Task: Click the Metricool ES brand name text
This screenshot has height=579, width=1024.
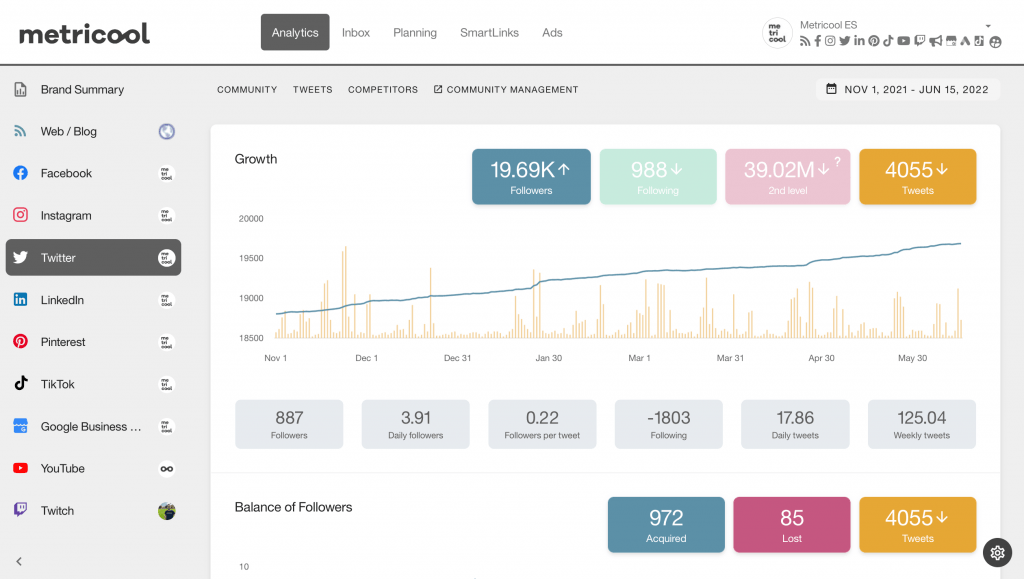Action: 828,25
